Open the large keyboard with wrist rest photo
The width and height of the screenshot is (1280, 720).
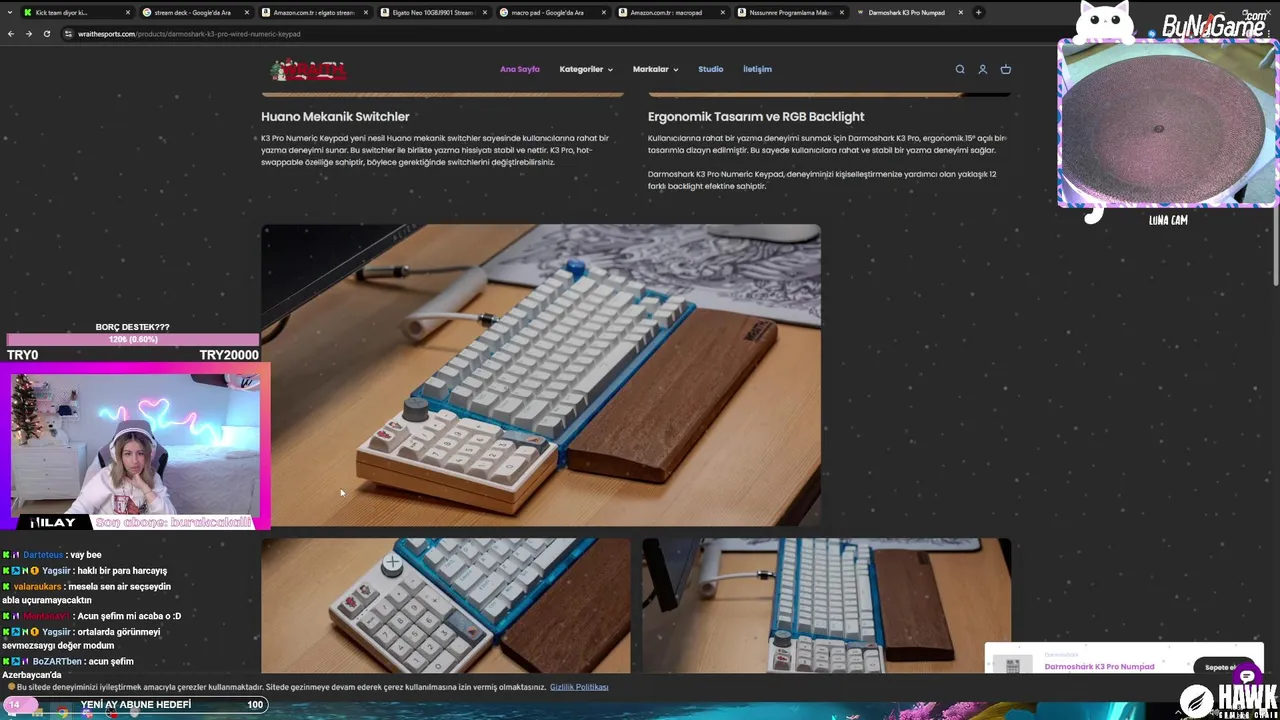pyautogui.click(x=541, y=375)
